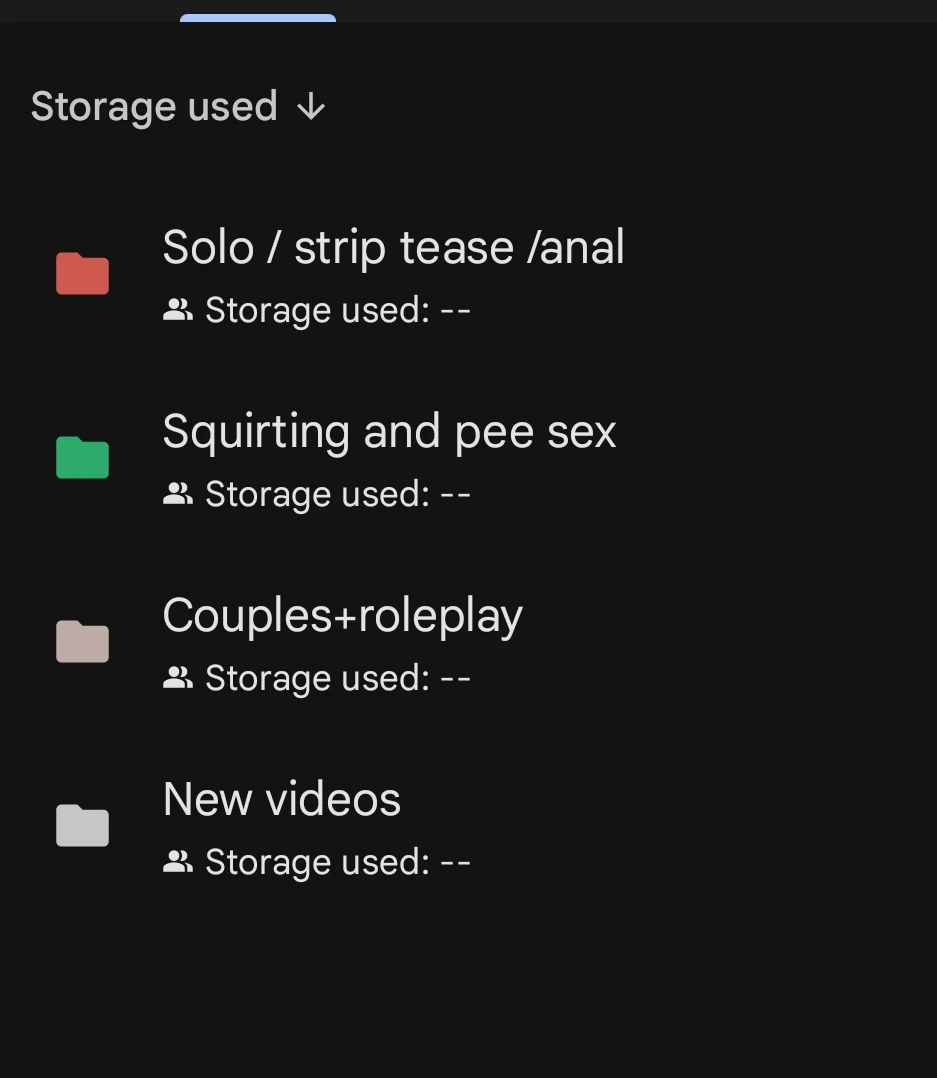Image resolution: width=937 pixels, height=1078 pixels.
Task: Tap shared people icon under New videos
Action: pyautogui.click(x=178, y=861)
